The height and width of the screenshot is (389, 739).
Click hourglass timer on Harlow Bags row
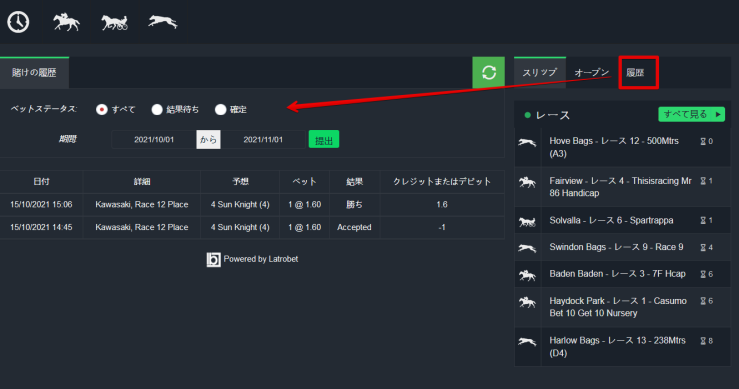(703, 341)
